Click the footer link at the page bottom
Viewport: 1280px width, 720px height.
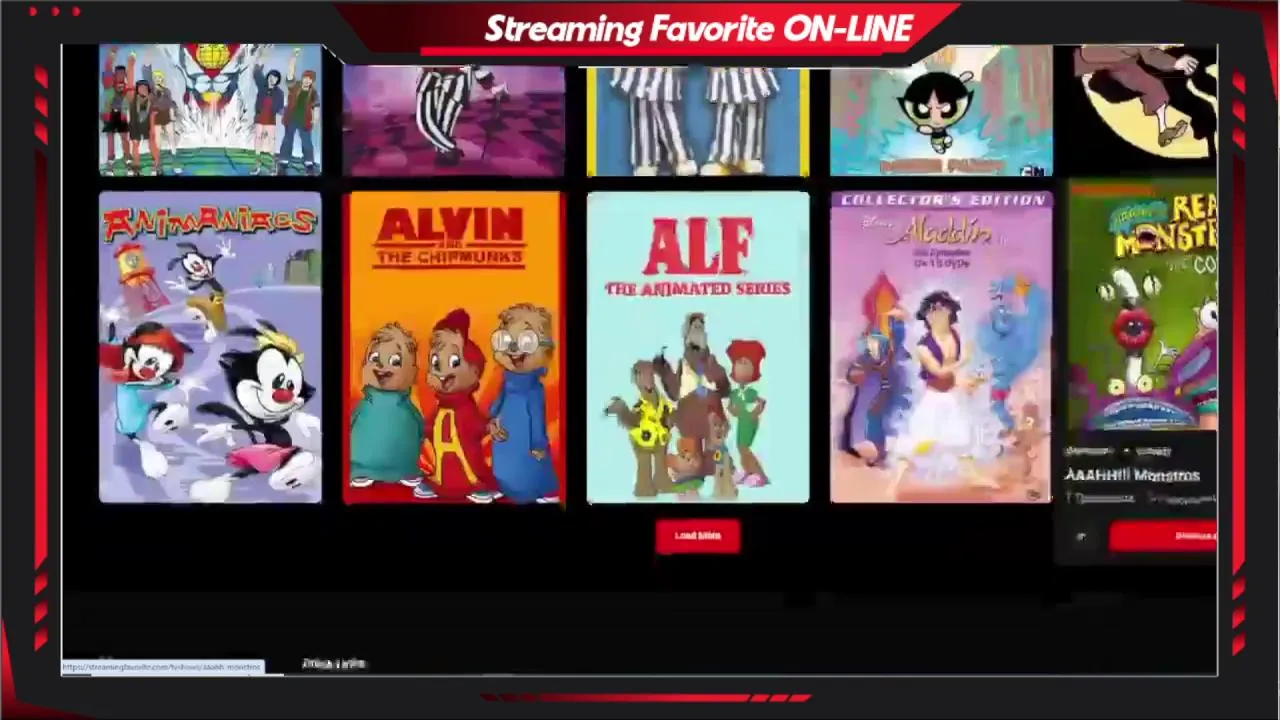[x=334, y=664]
